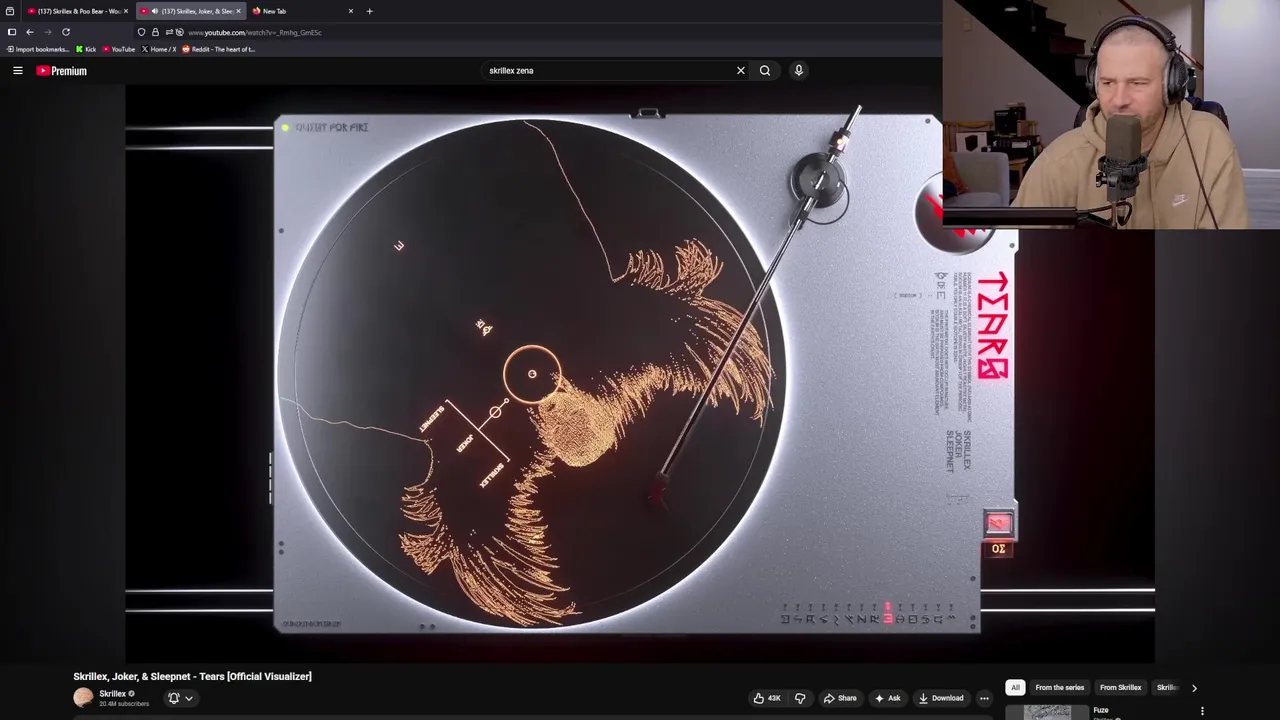Click the Share button

[x=840, y=698]
